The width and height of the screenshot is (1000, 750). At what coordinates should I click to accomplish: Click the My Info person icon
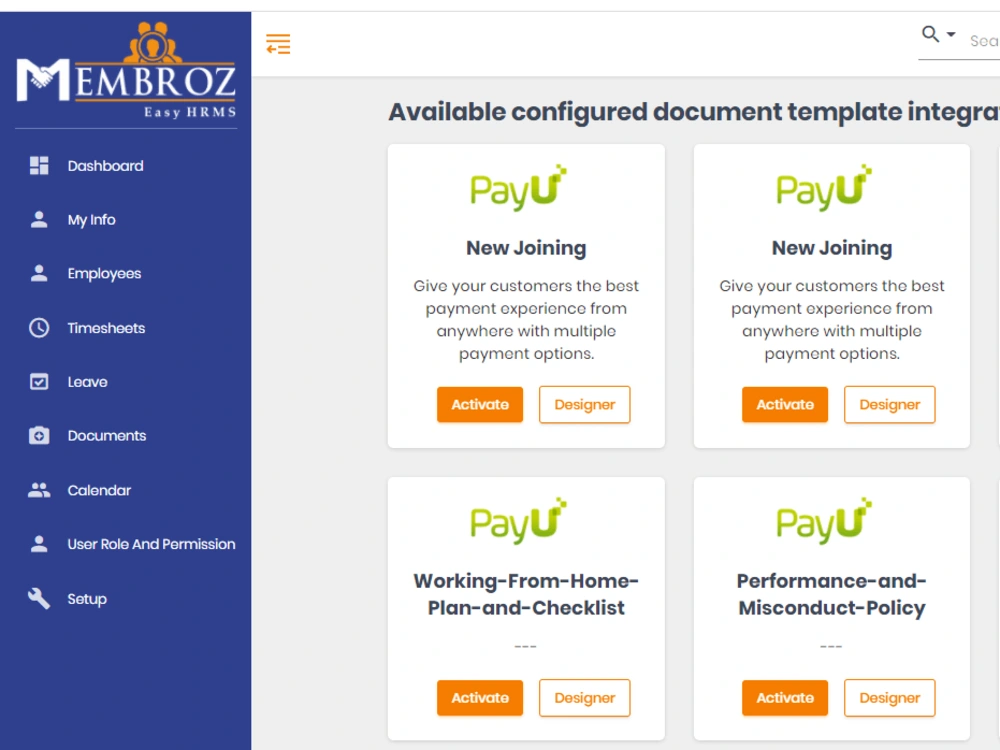[39, 219]
